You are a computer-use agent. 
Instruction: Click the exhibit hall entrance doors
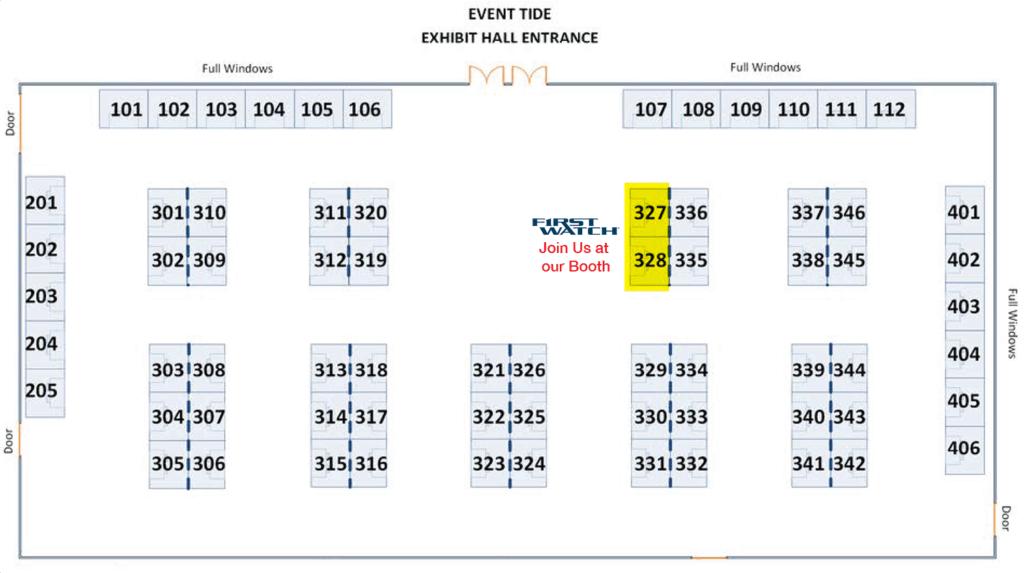(509, 76)
